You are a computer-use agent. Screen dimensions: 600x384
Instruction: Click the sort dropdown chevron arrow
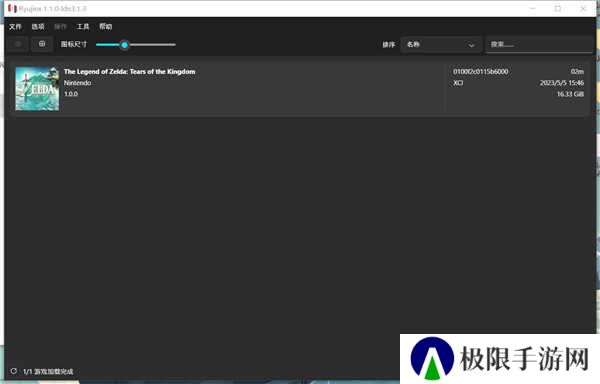click(x=471, y=45)
